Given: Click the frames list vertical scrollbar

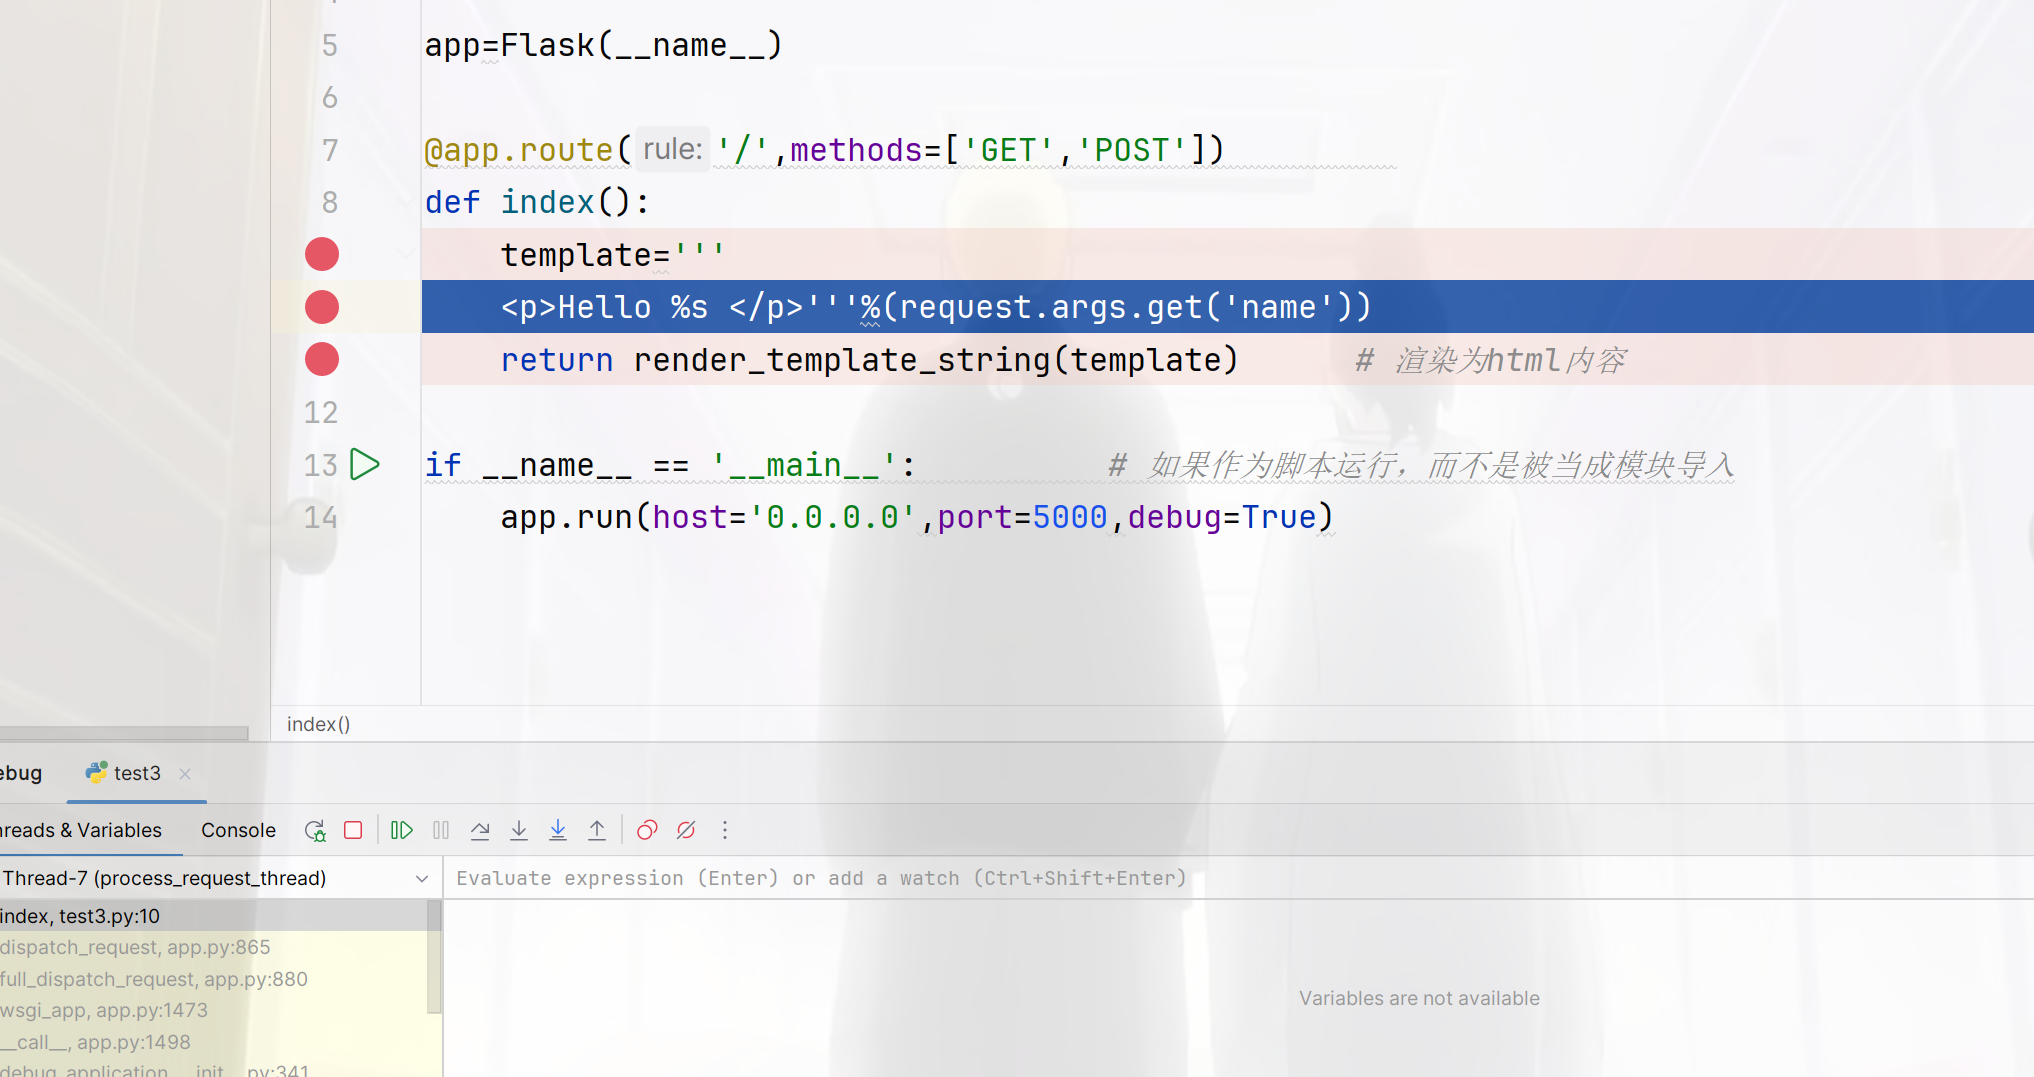Looking at the screenshot, I should pyautogui.click(x=434, y=957).
